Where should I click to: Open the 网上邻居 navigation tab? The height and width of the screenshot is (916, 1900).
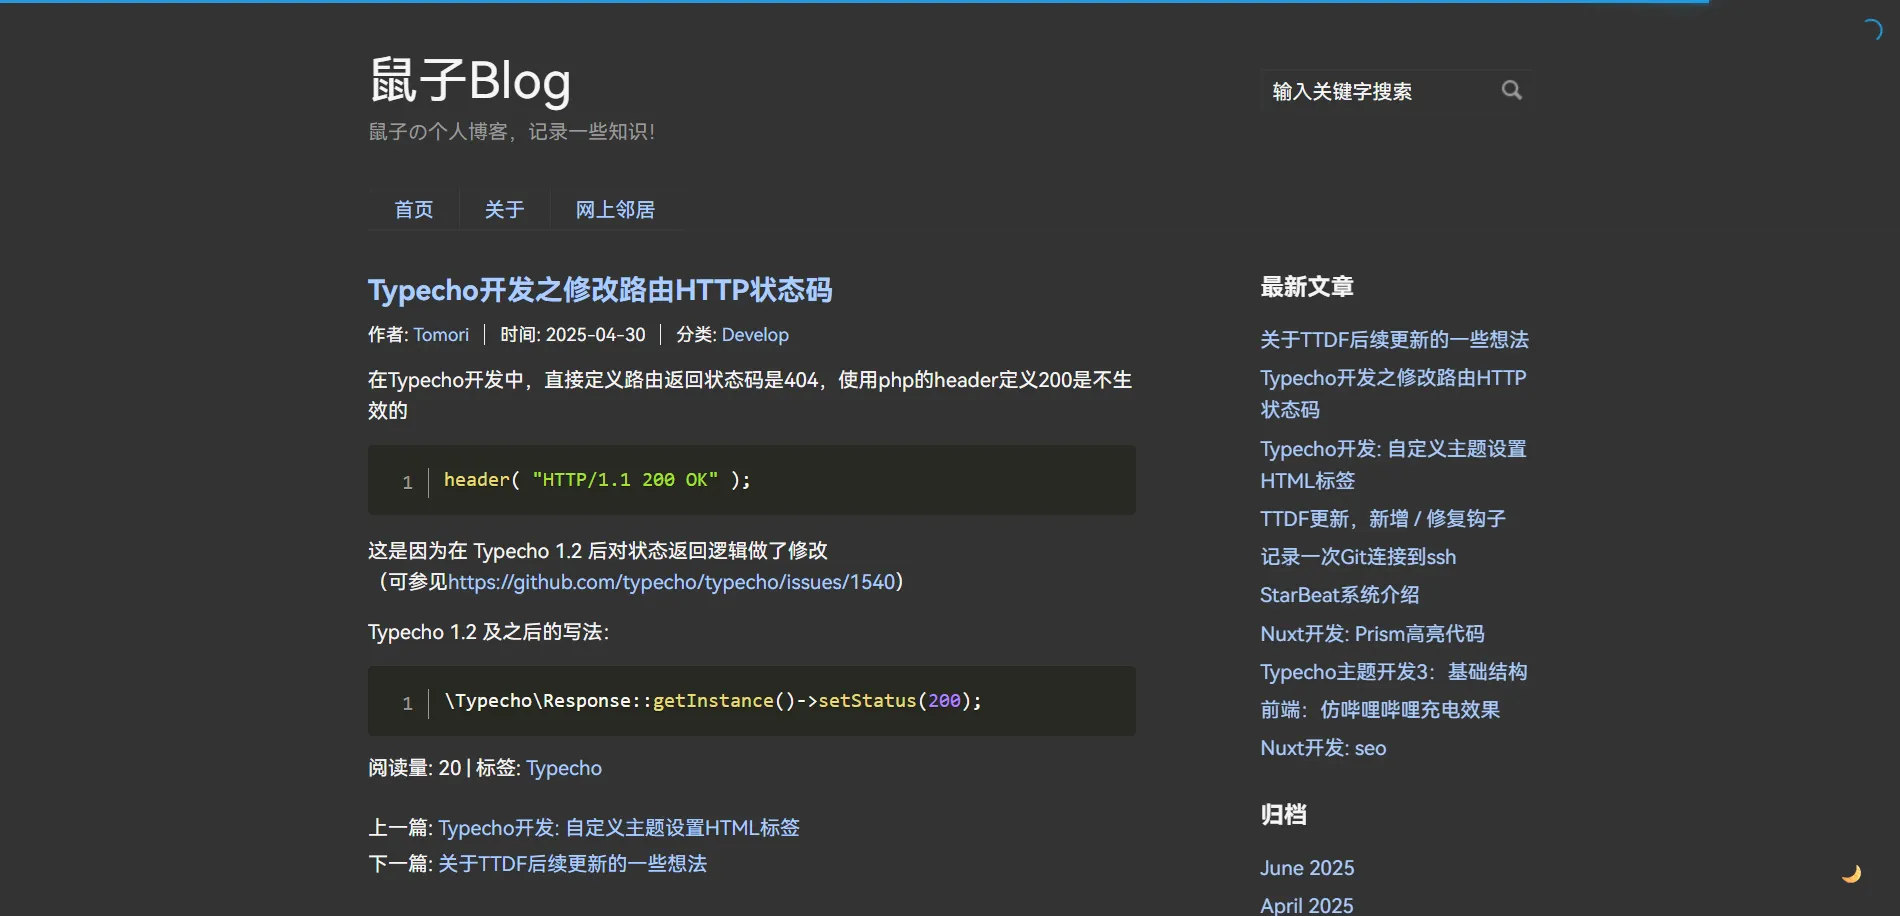[615, 209]
